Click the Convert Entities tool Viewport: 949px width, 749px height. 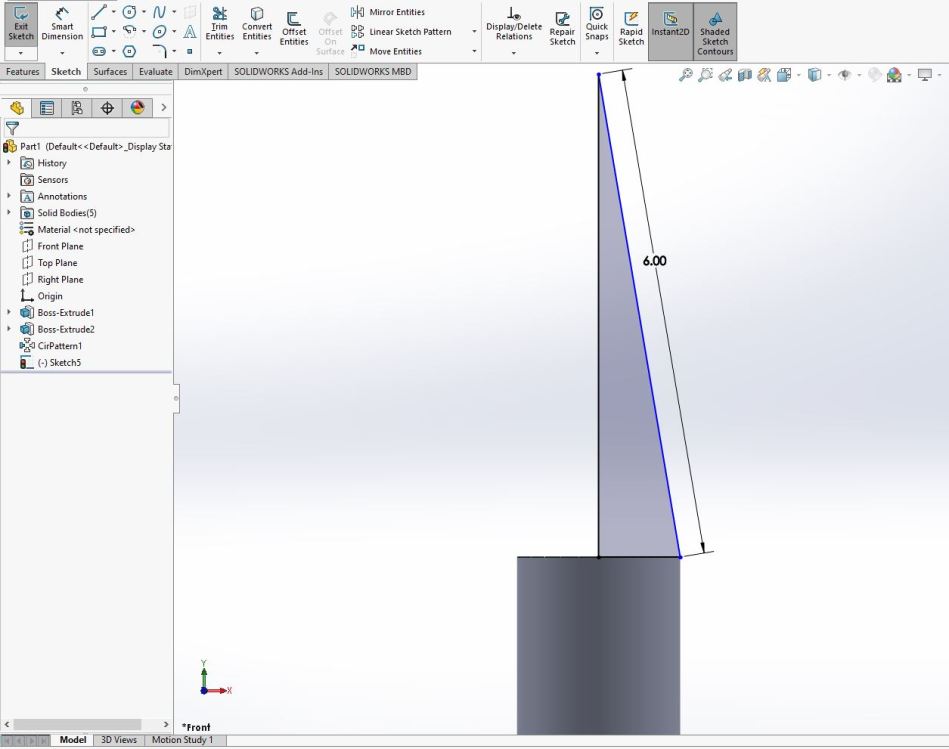(257, 24)
